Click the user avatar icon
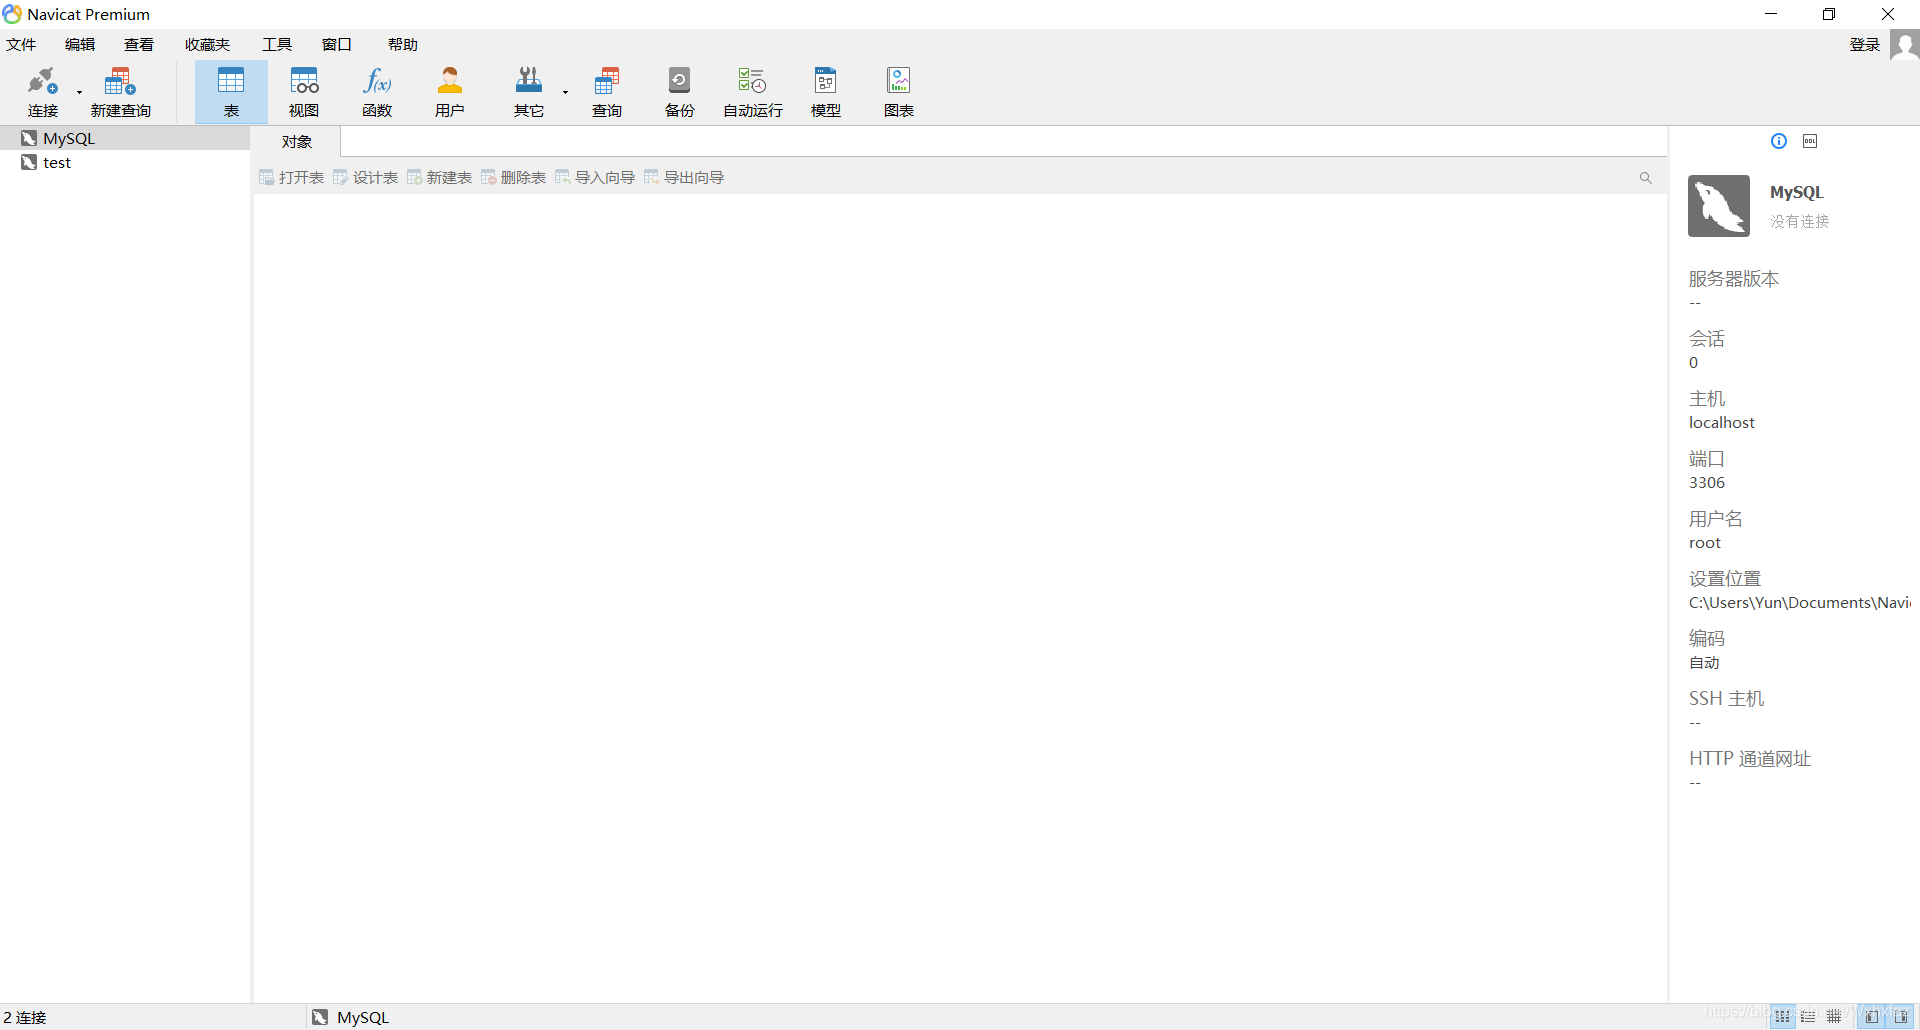 click(x=1905, y=45)
